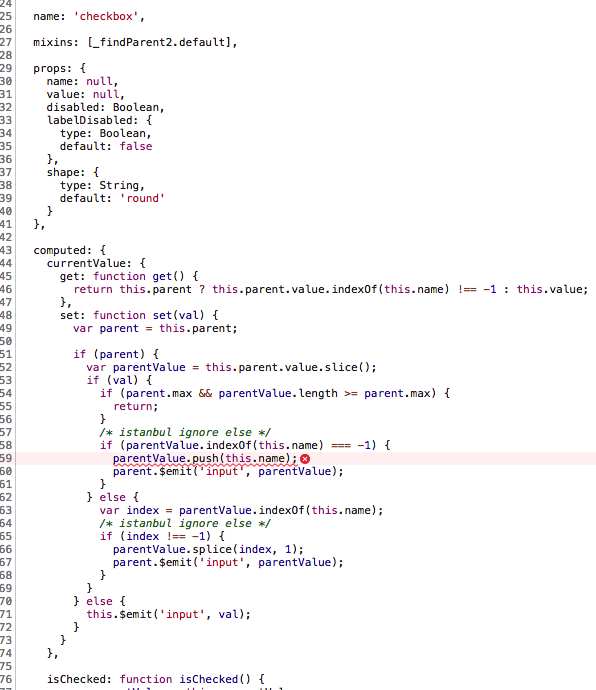Image resolution: width=596 pixels, height=690 pixels.
Task: Click the istanbul comment on line 64
Action: pyautogui.click(x=185, y=523)
